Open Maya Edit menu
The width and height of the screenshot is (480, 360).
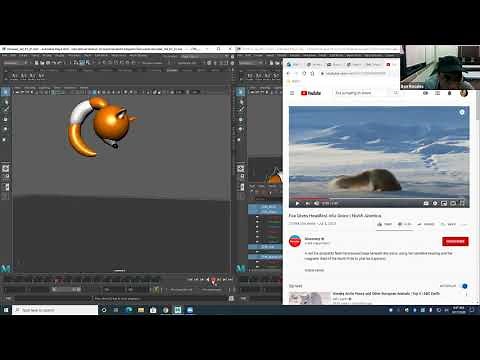(x=13, y=55)
